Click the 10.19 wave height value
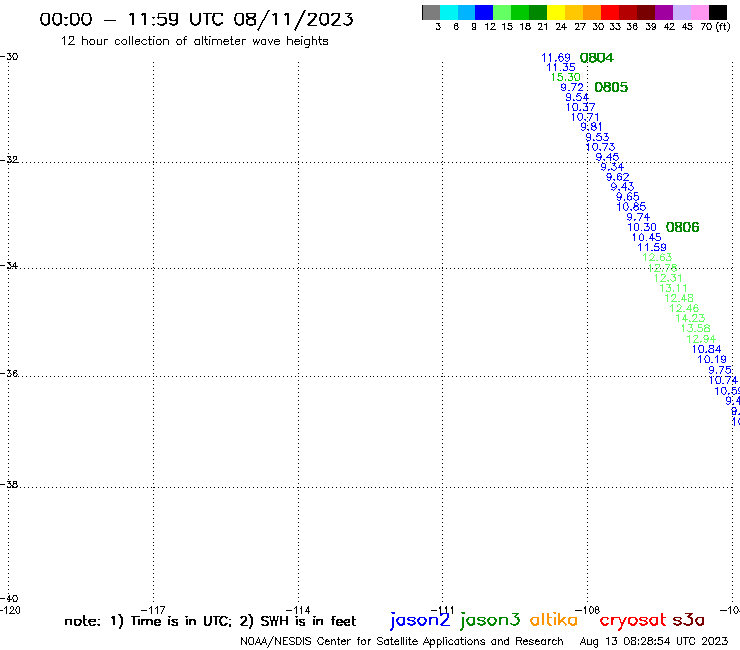 coord(712,359)
